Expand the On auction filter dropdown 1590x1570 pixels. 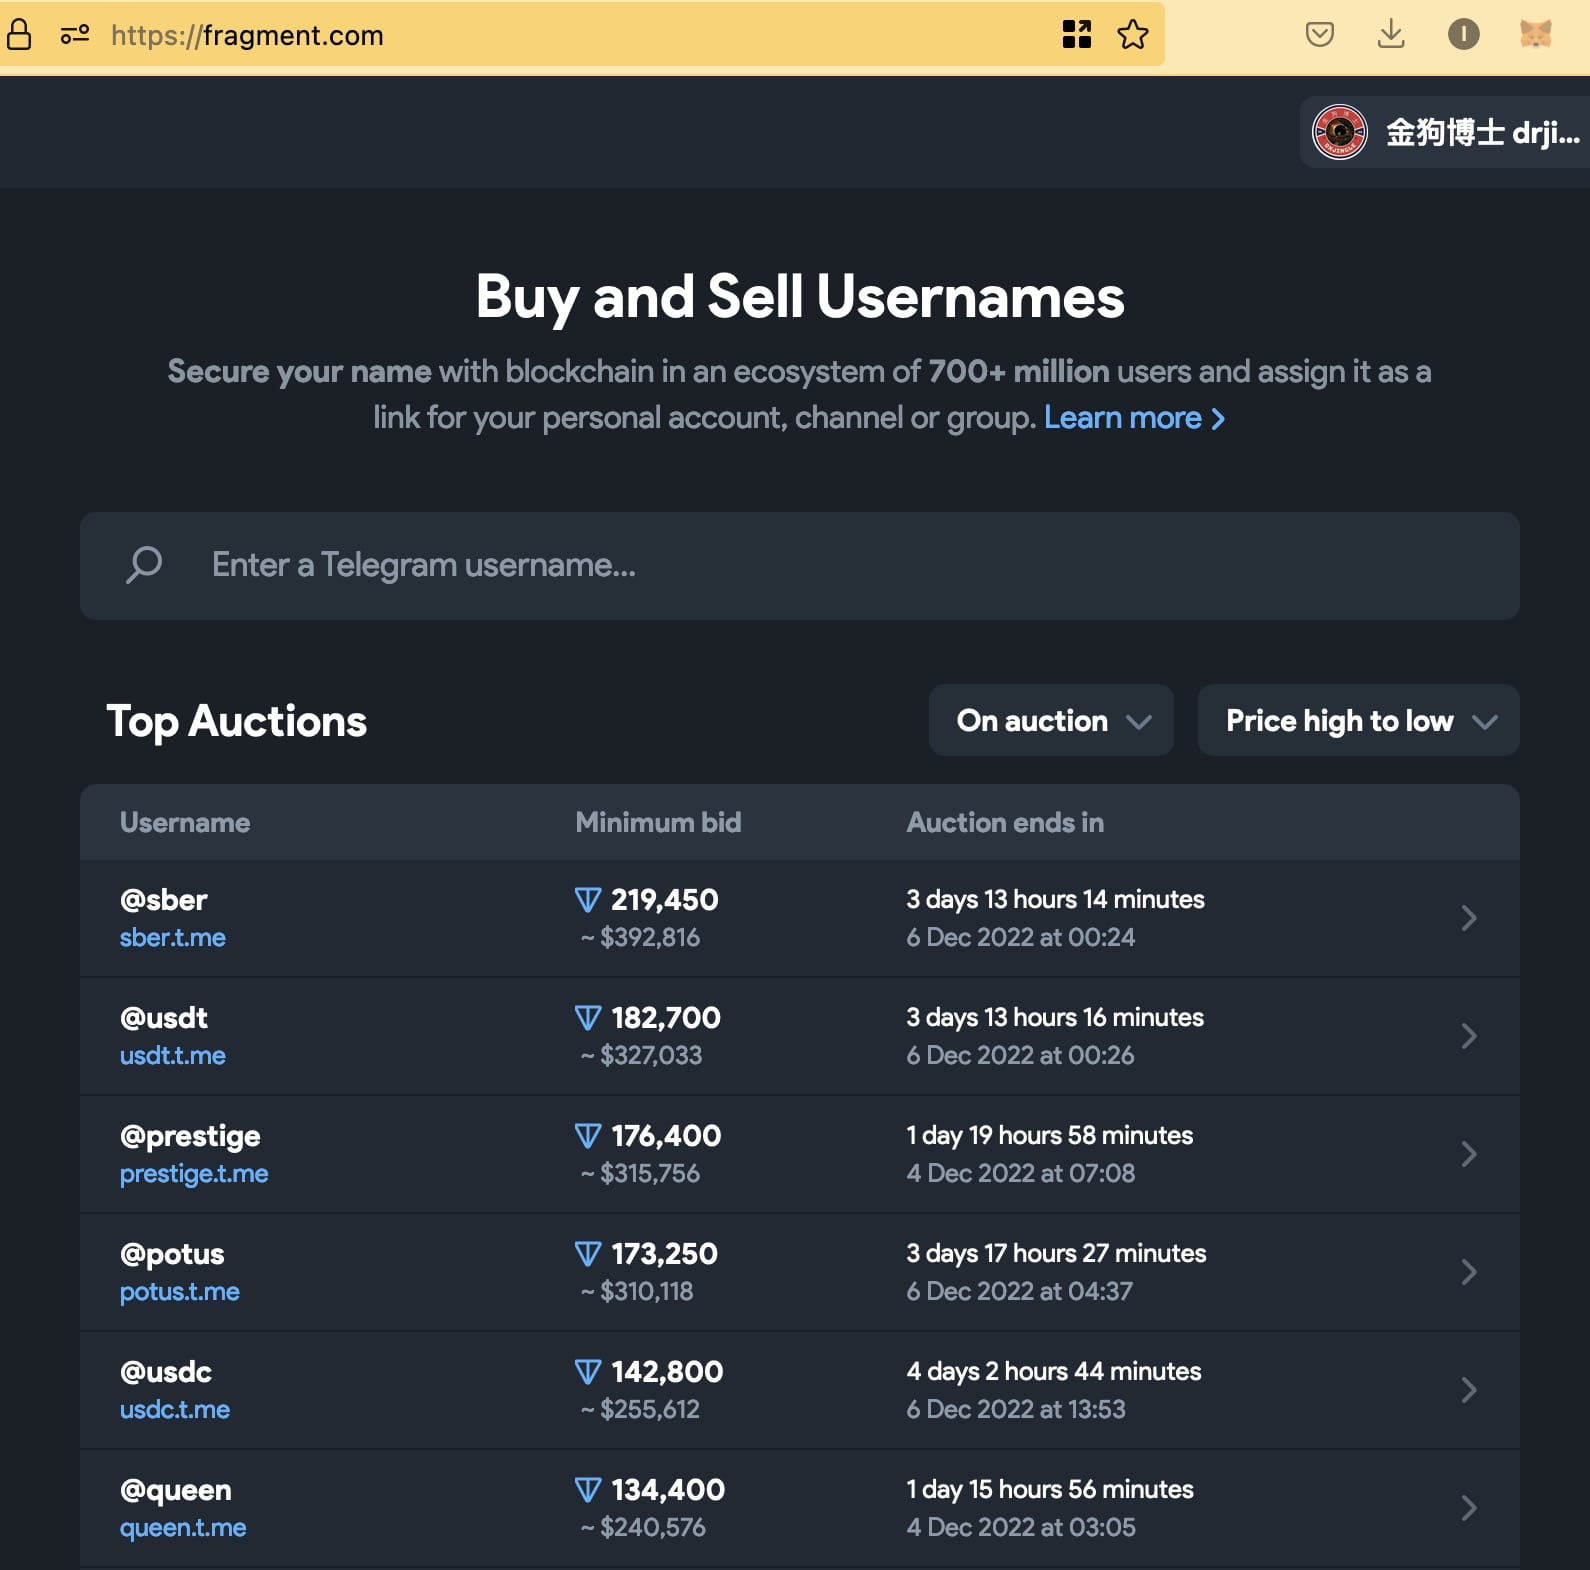click(x=1051, y=720)
